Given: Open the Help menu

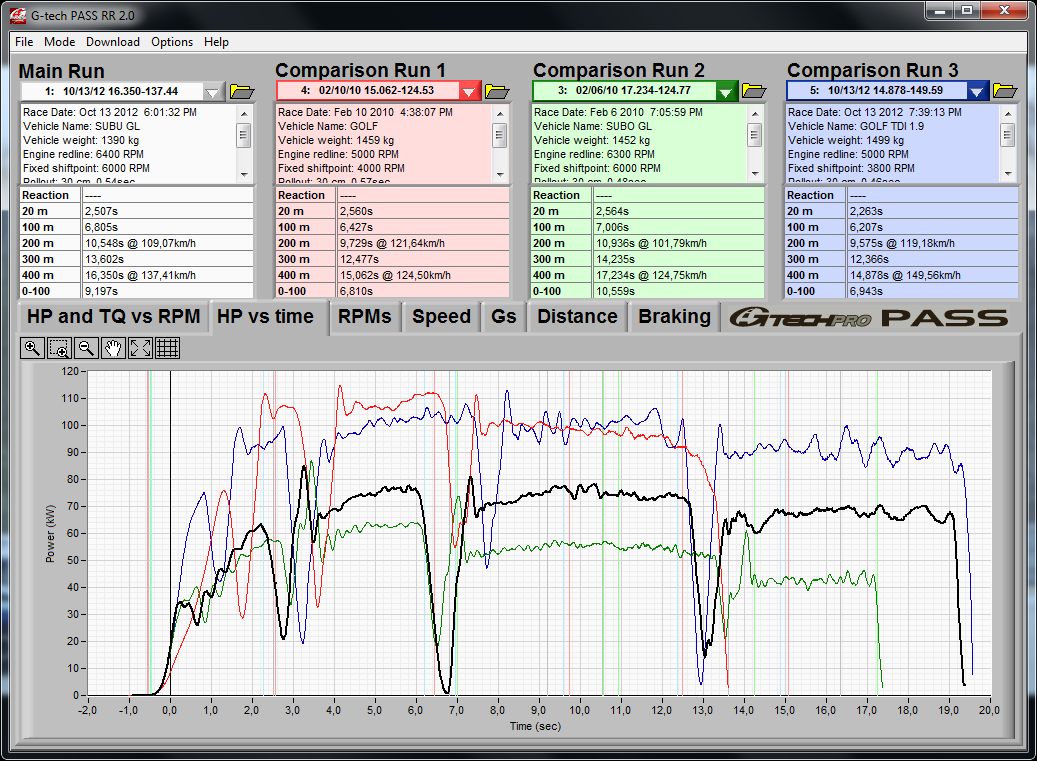Looking at the screenshot, I should (216, 42).
